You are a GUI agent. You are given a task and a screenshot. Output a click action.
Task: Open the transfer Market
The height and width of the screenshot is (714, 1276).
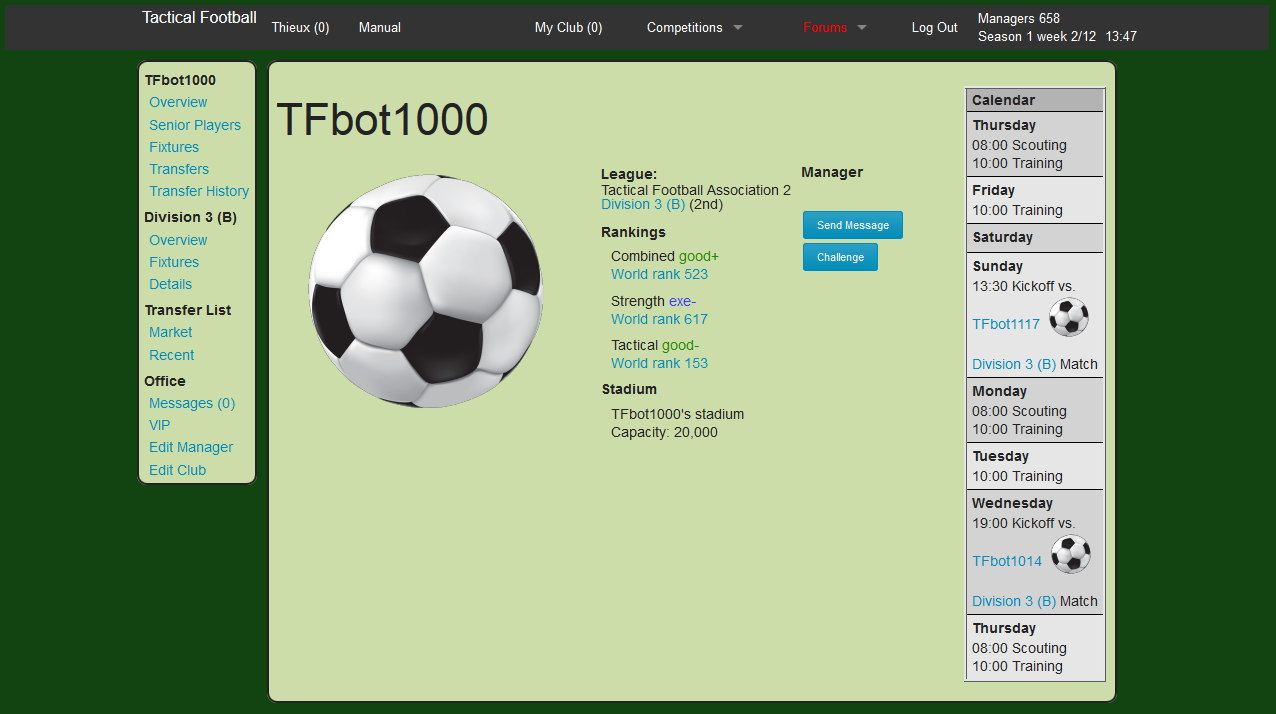click(170, 332)
